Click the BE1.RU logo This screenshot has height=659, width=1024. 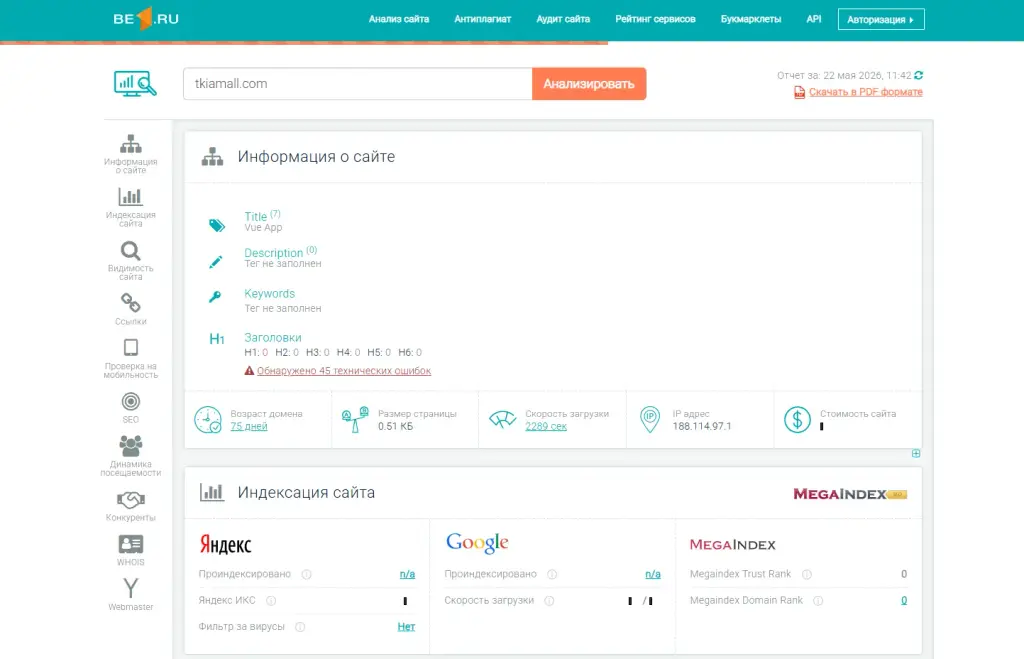click(146, 18)
